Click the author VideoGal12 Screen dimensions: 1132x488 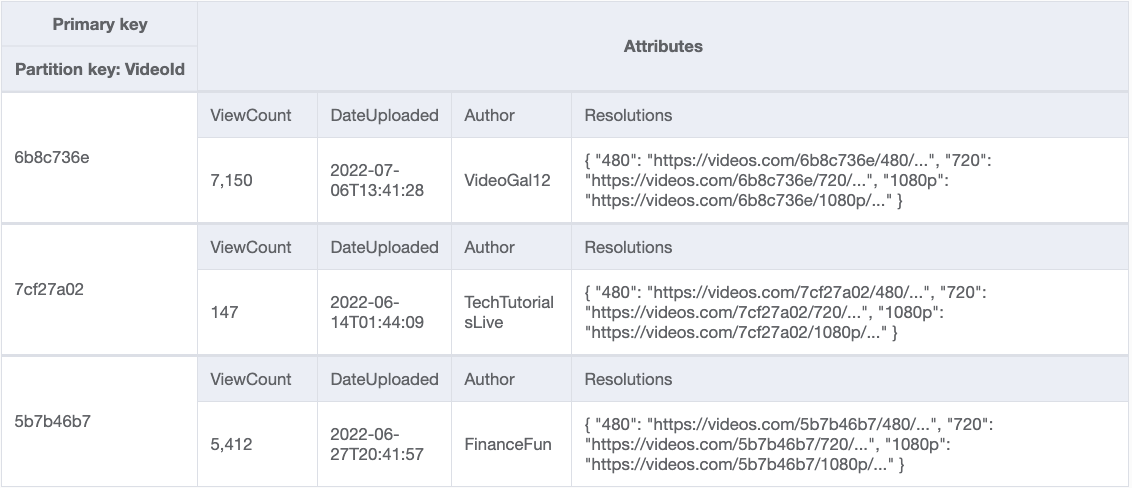pos(507,180)
